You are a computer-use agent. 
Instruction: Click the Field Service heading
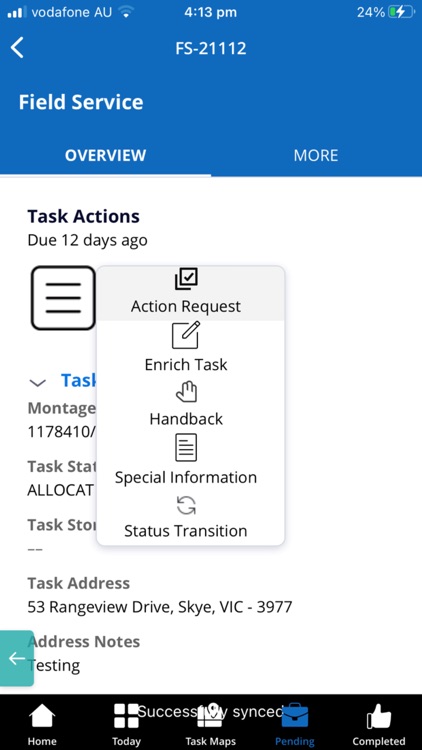(81, 102)
